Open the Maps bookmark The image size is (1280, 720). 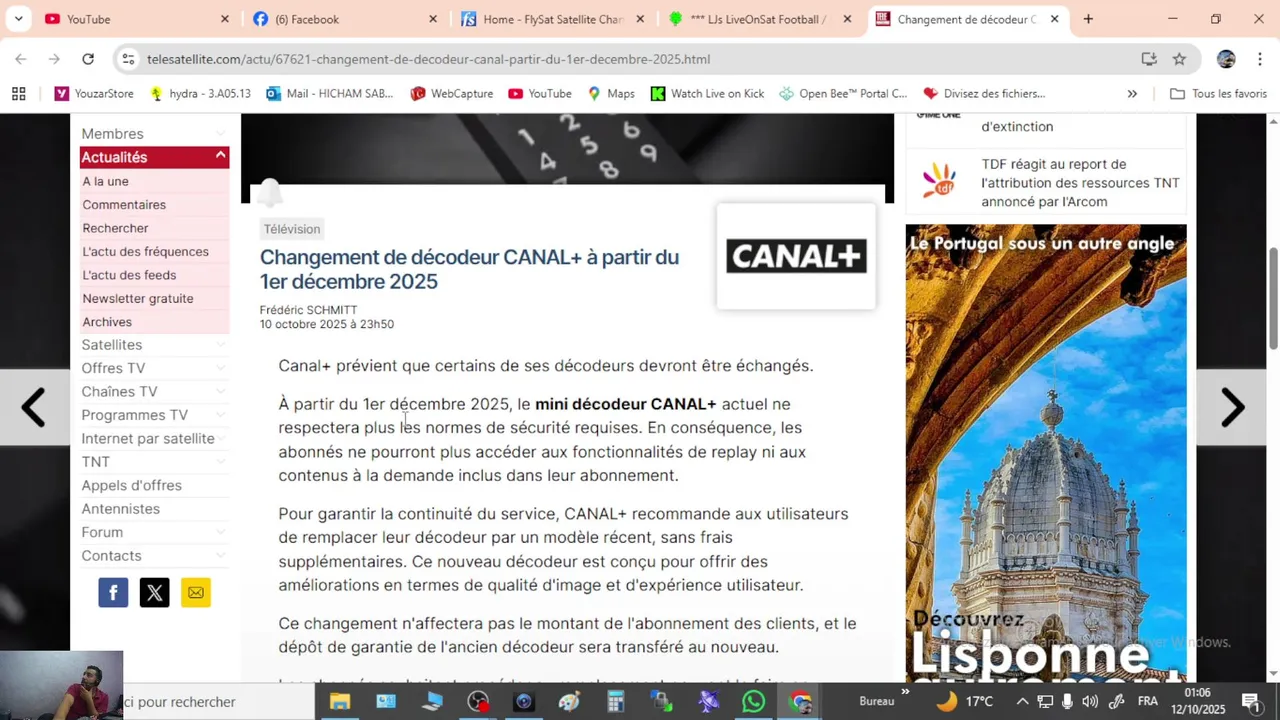tap(611, 93)
